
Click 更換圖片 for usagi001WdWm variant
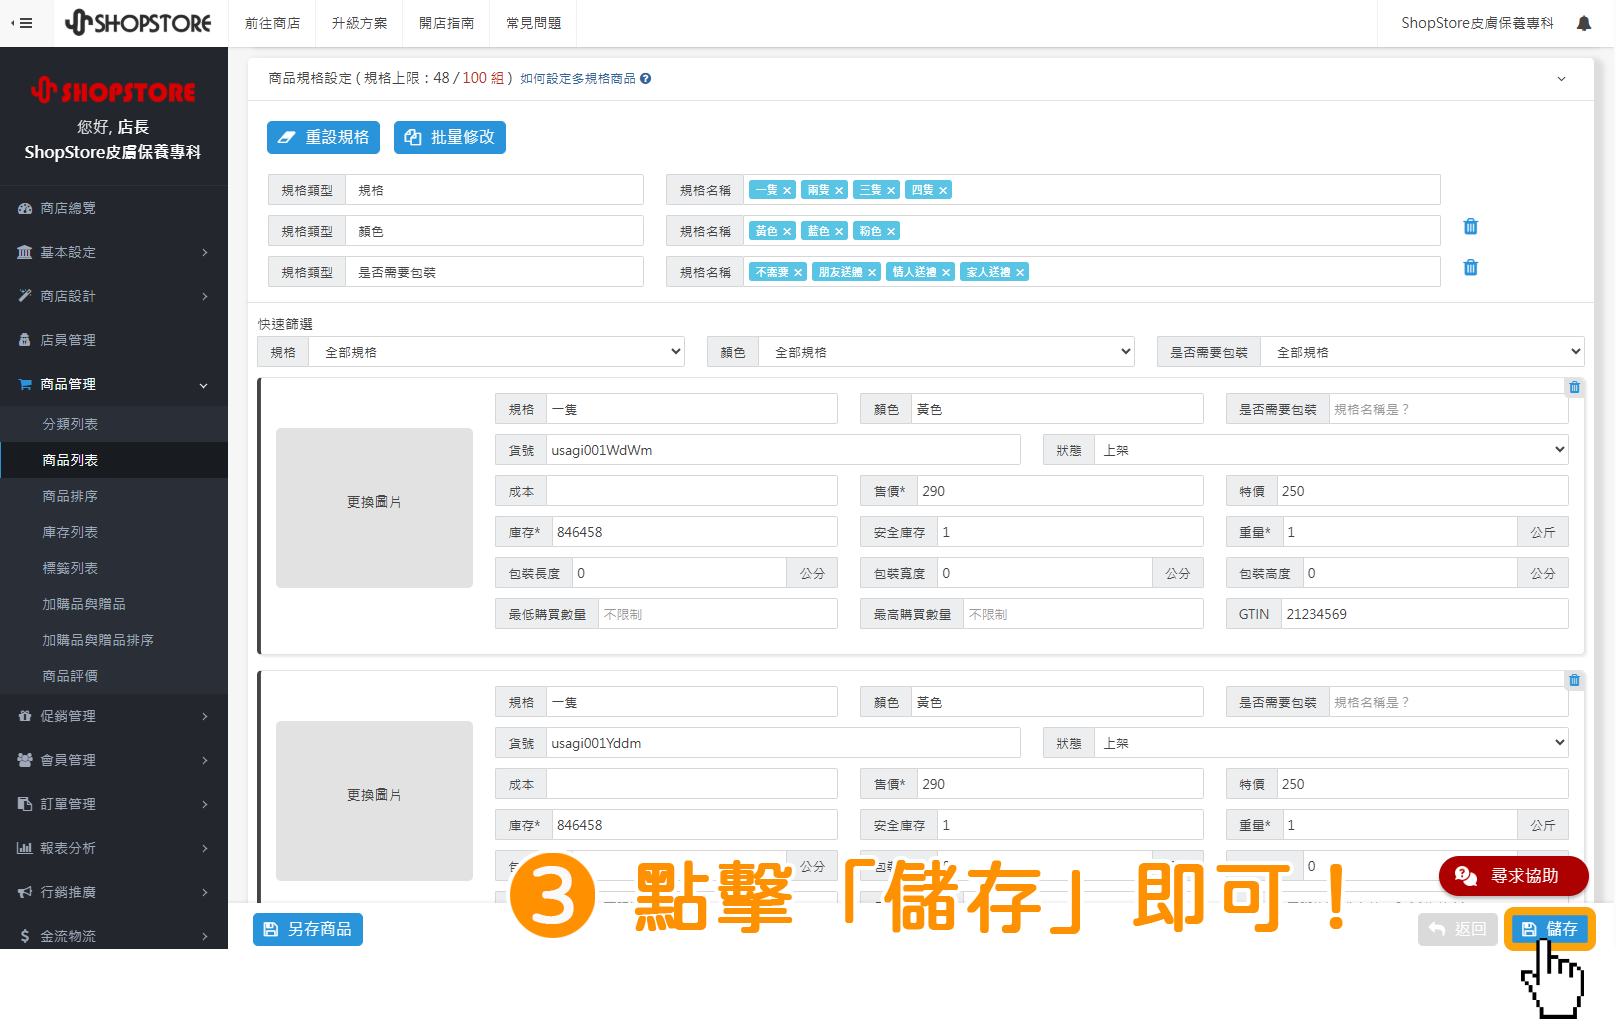point(374,508)
